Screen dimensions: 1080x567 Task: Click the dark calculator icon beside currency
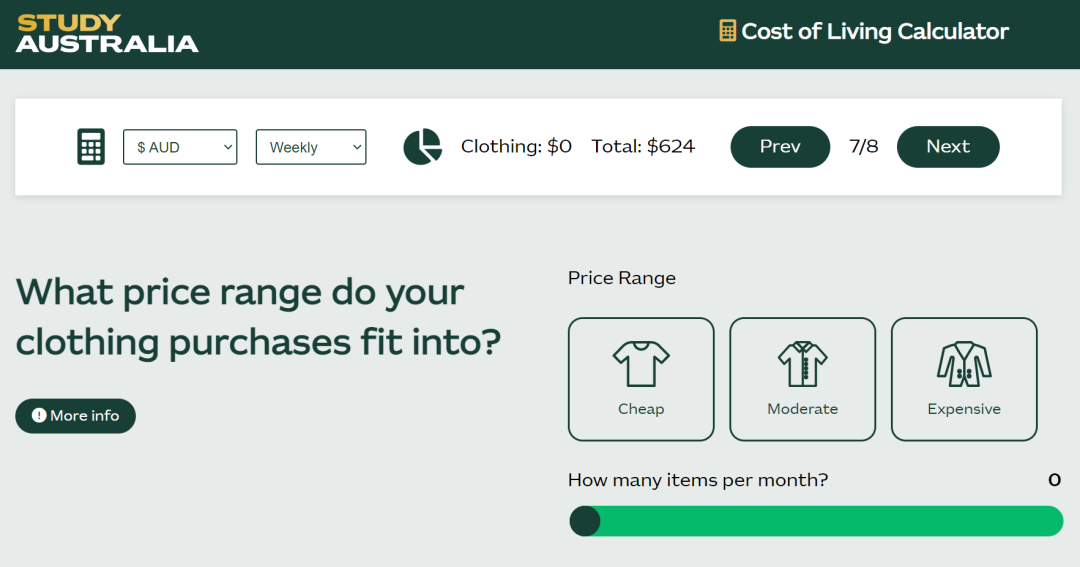pos(91,147)
